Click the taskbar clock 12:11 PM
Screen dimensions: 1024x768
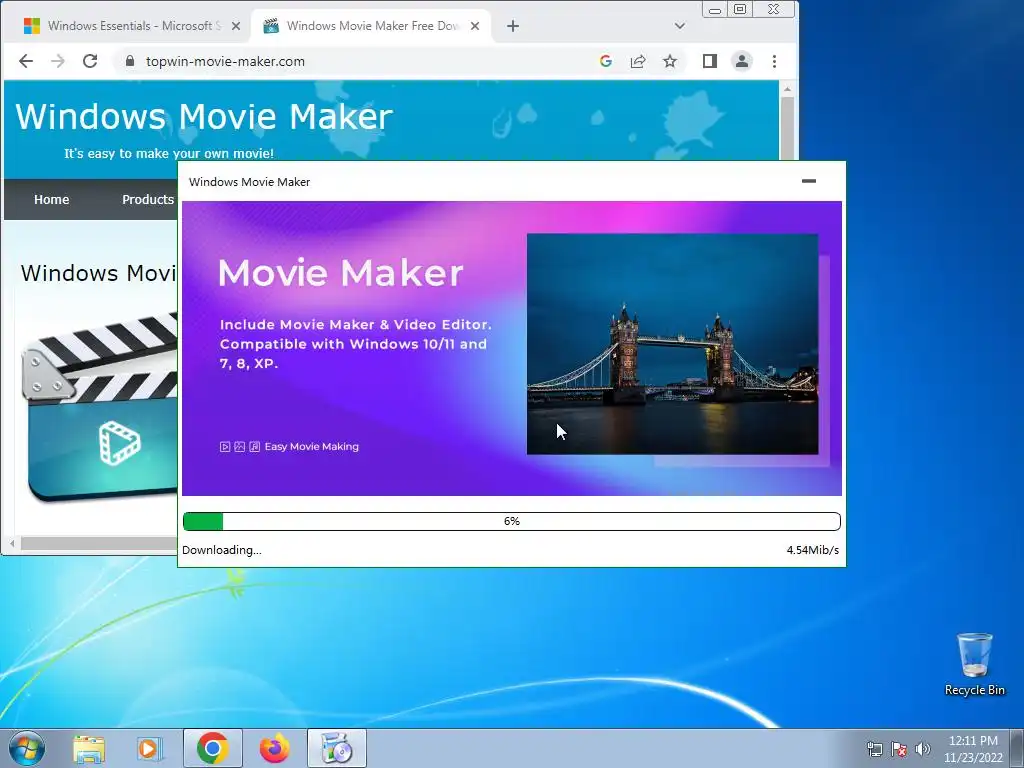(973, 741)
